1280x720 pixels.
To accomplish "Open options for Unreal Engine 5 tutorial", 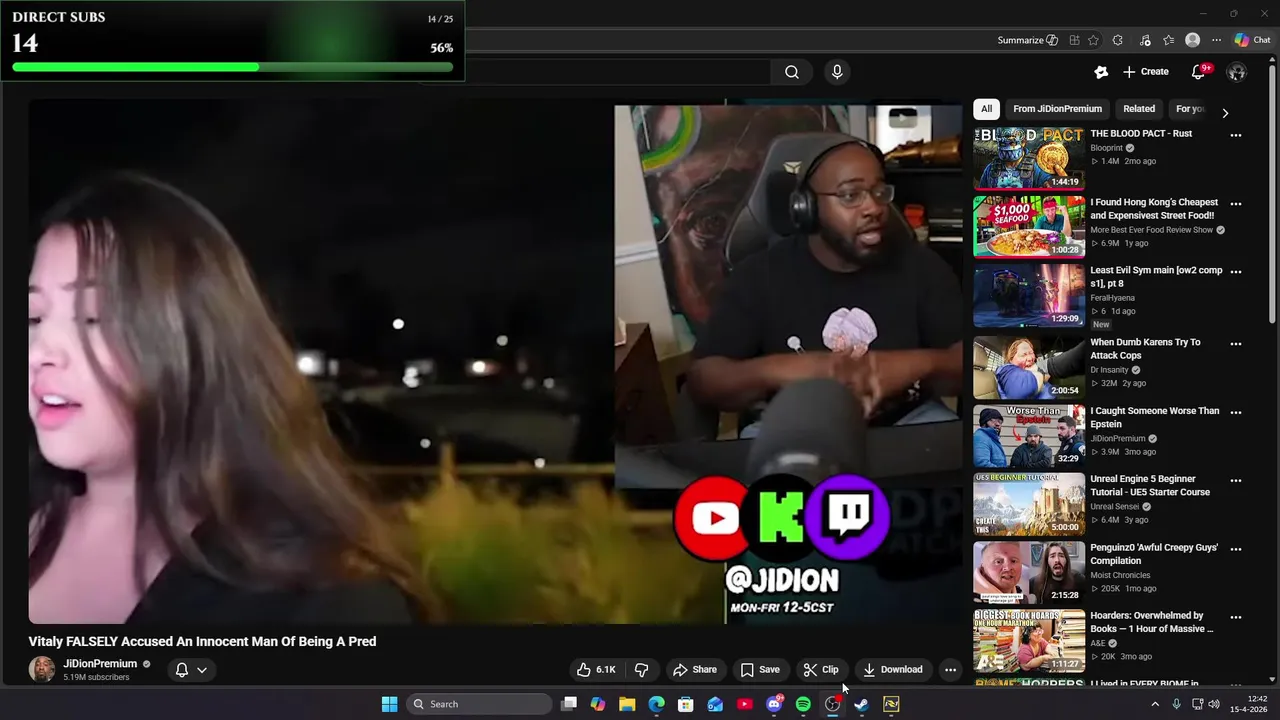I will (1236, 480).
